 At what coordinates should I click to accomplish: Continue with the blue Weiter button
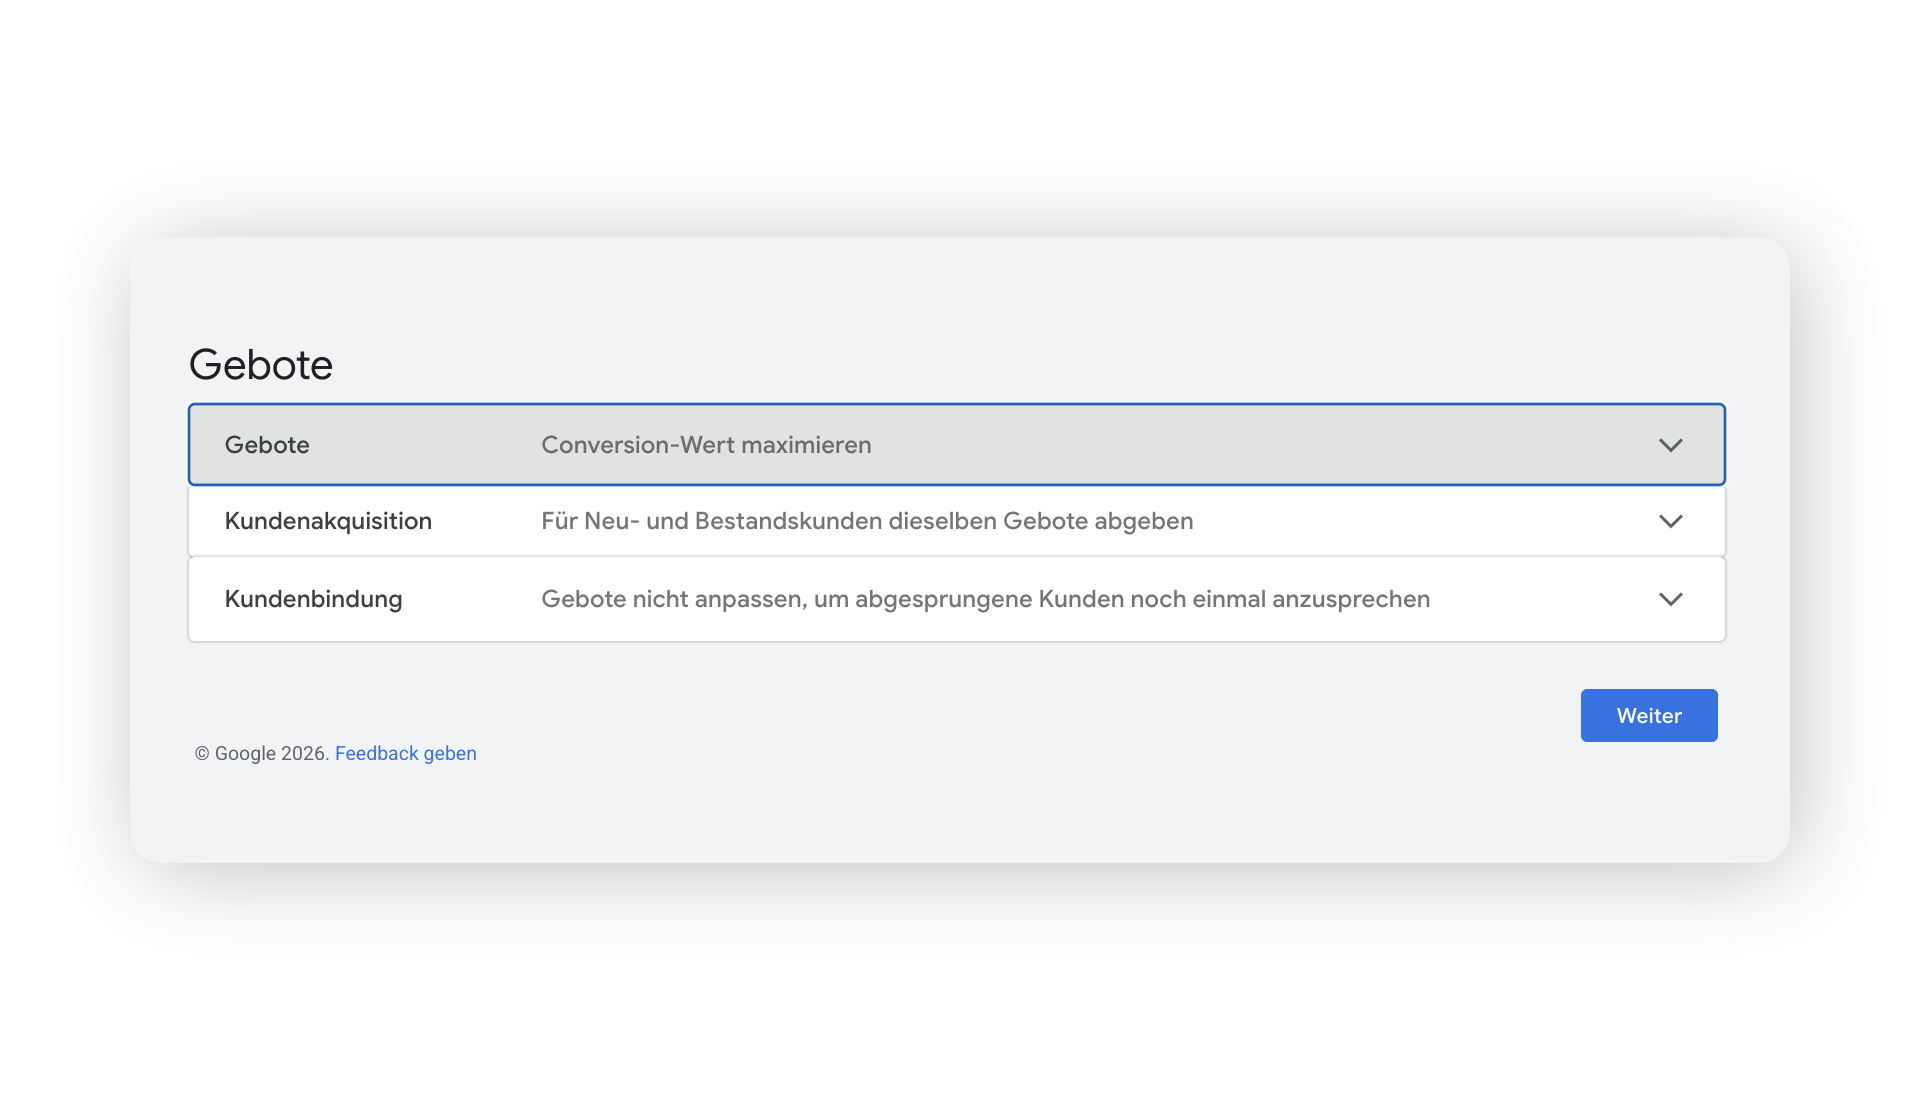pyautogui.click(x=1649, y=715)
